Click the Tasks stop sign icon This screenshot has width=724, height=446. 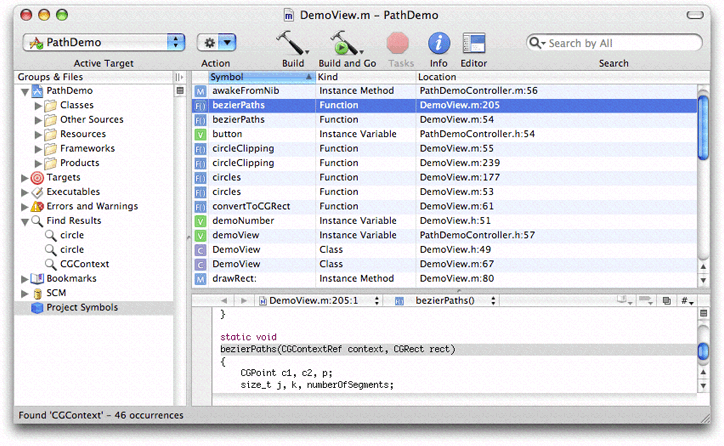point(399,42)
